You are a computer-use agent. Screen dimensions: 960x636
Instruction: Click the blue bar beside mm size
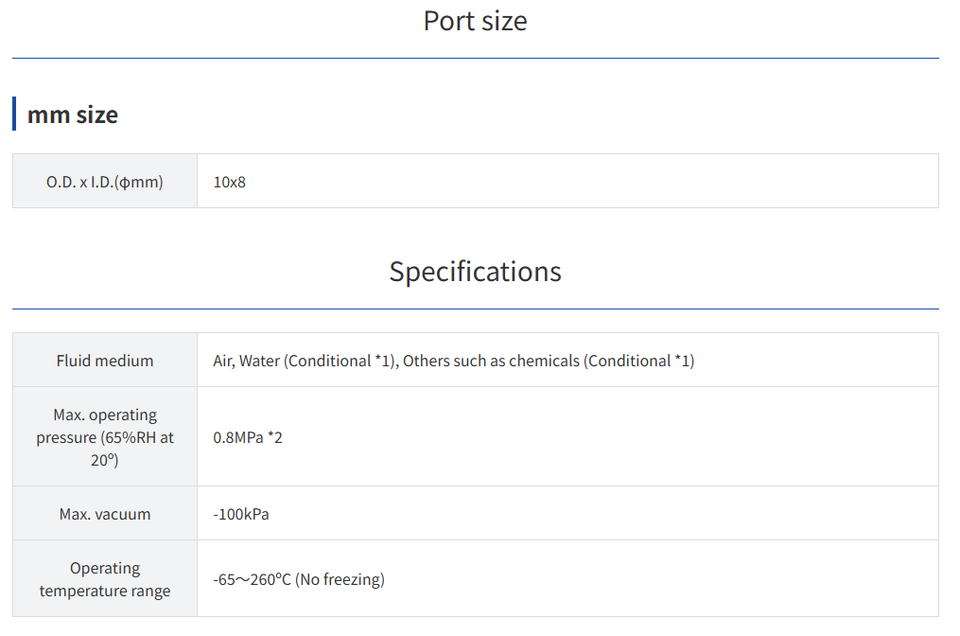14,114
